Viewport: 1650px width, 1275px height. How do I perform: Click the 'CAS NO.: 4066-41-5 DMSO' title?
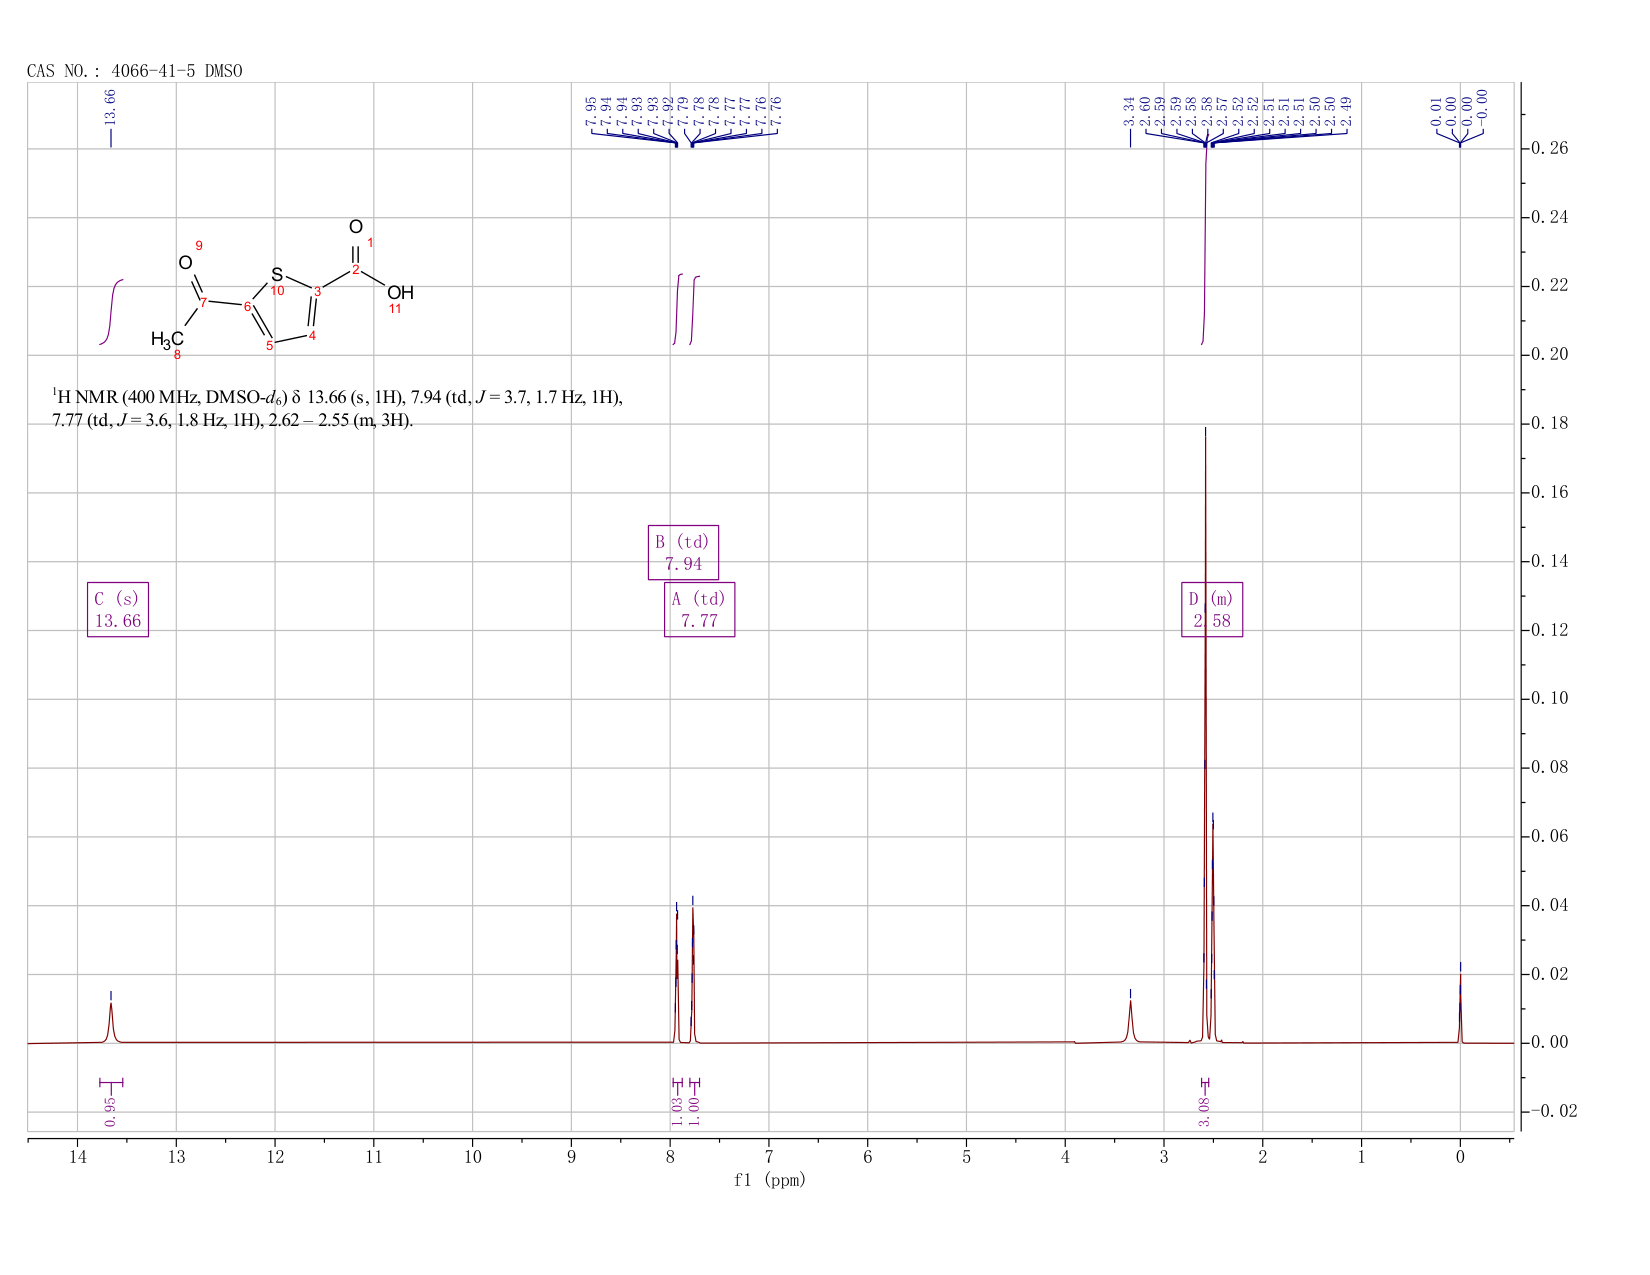135,71
